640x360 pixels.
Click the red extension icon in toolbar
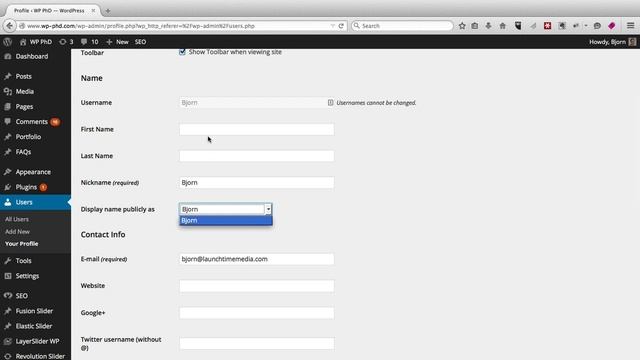547,26
